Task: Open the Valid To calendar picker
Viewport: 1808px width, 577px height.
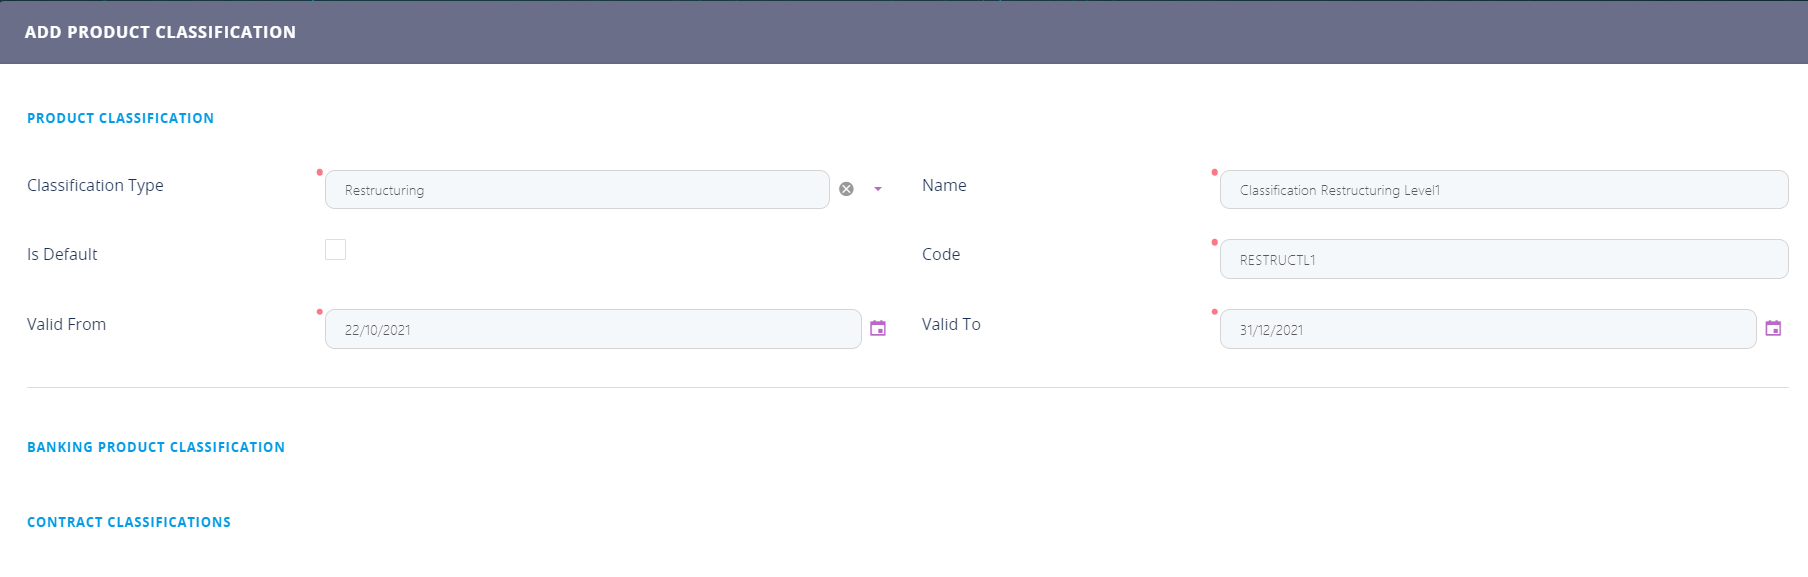Action: click(1773, 328)
